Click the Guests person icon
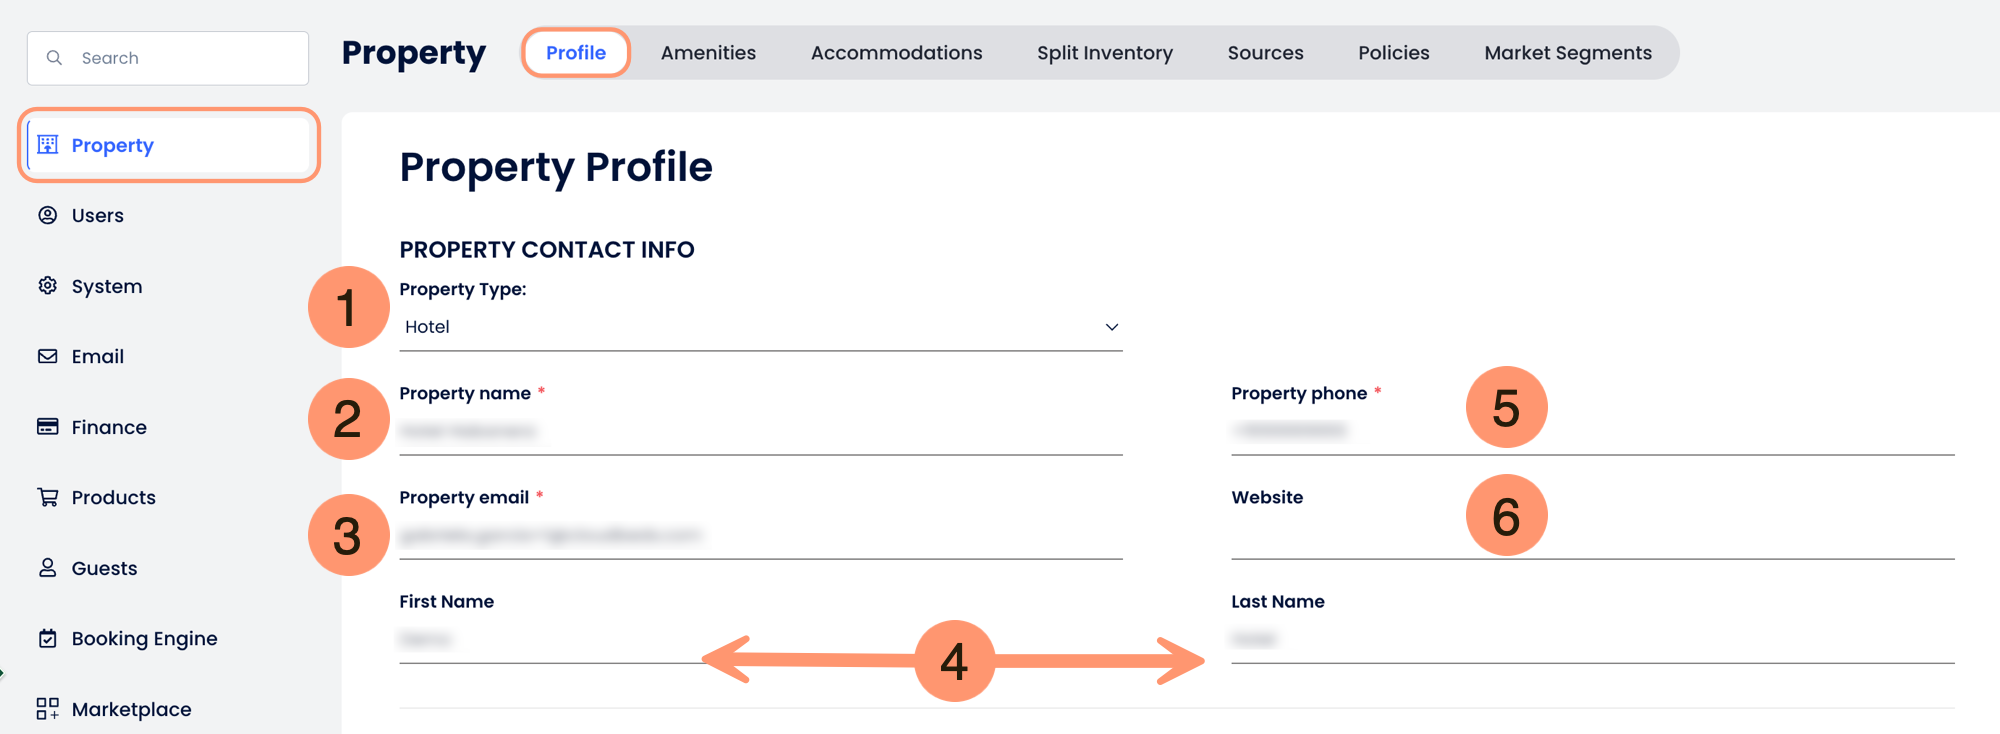 (x=48, y=568)
